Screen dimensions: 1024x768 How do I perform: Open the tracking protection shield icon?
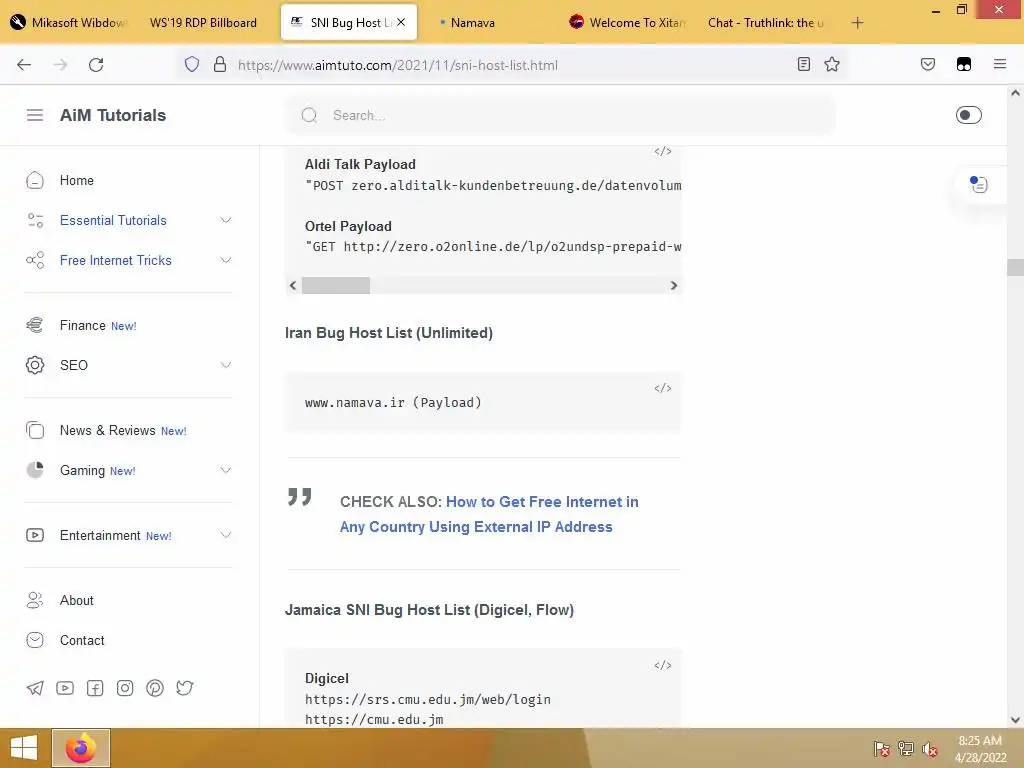tap(191, 64)
